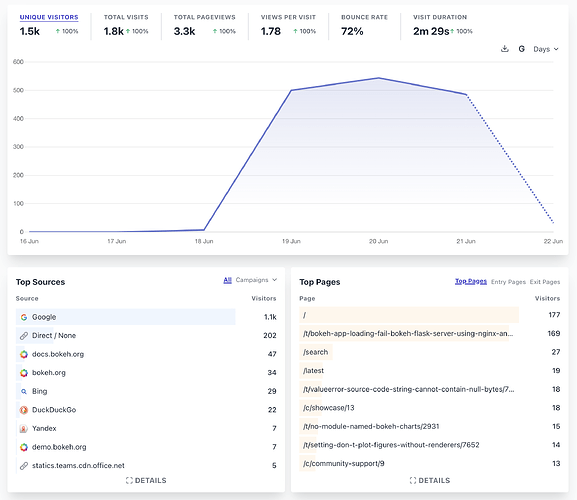Switch to the Entry Pages tab

tap(508, 282)
